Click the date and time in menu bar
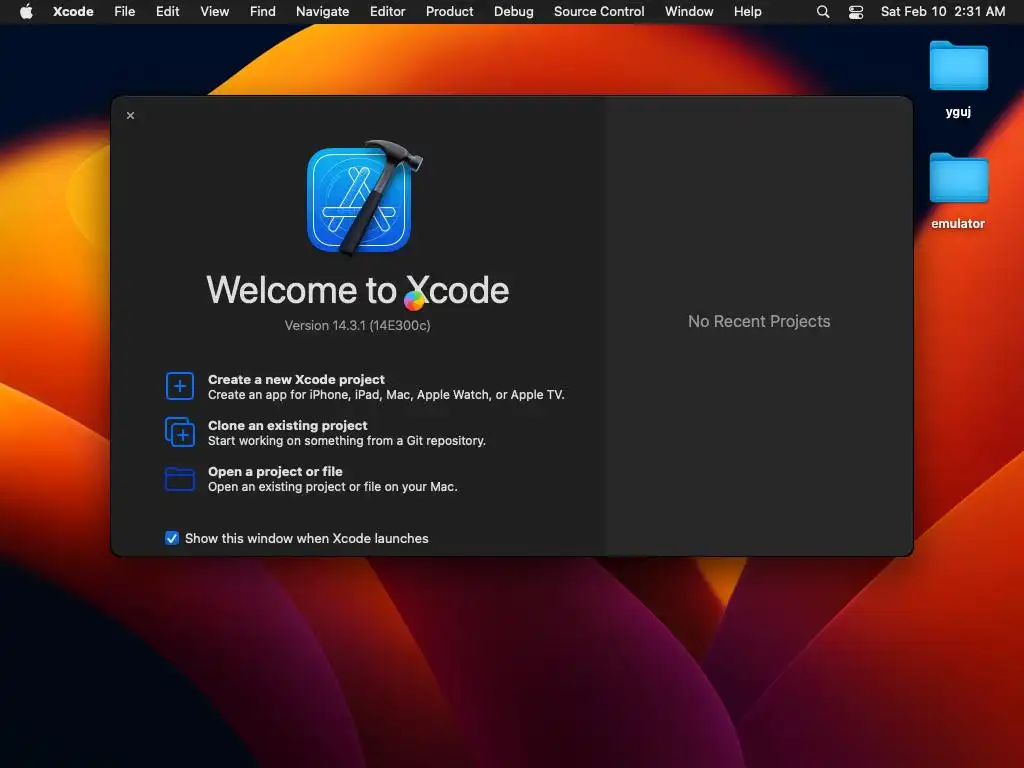1024x768 pixels. 942,11
